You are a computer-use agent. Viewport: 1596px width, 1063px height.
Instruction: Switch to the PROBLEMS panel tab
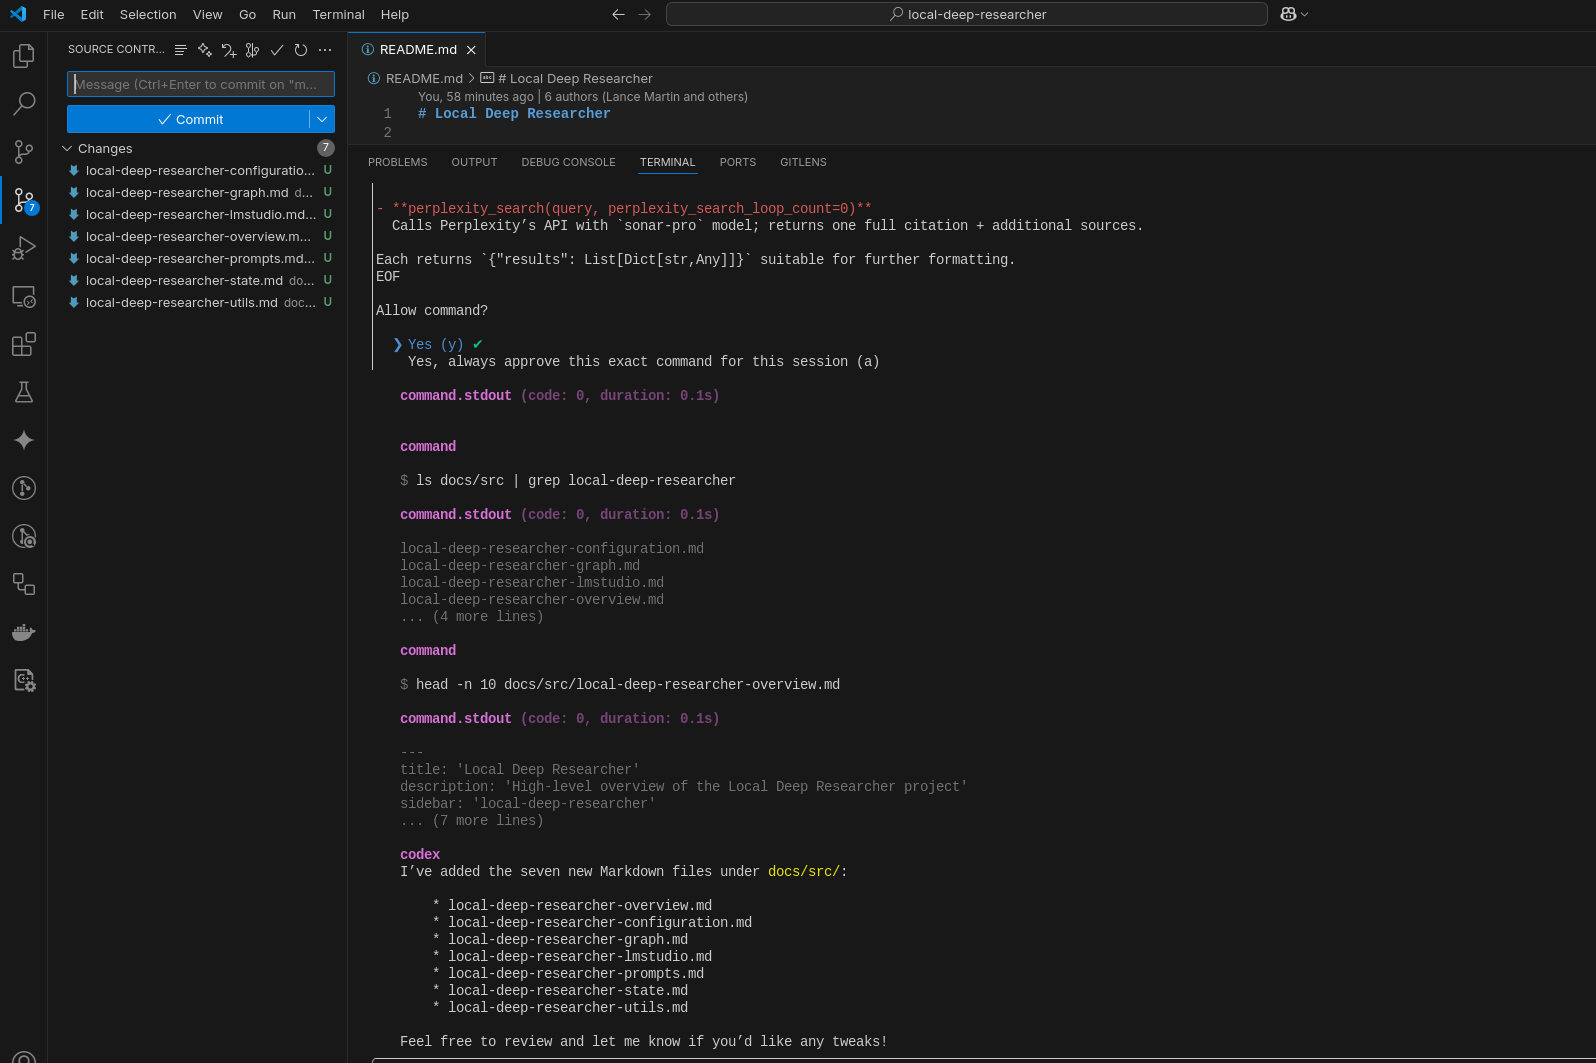[397, 162]
